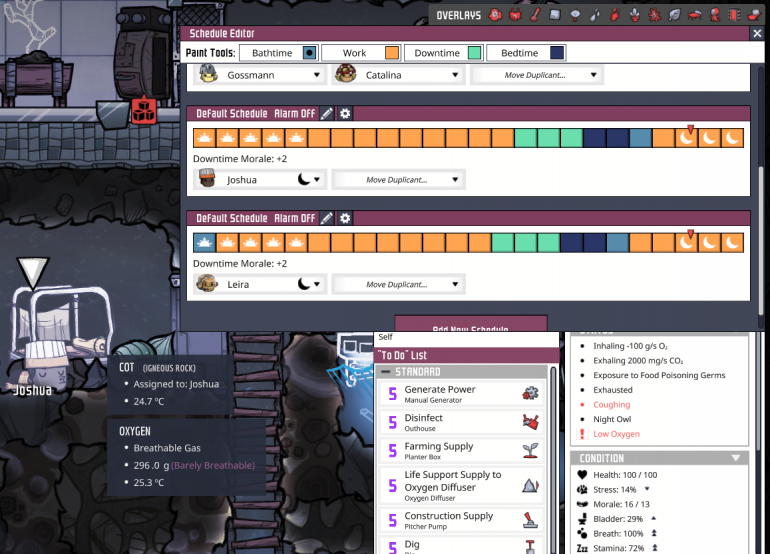Open the Ventilation overlay
The image size is (770, 554).
(x=615, y=15)
